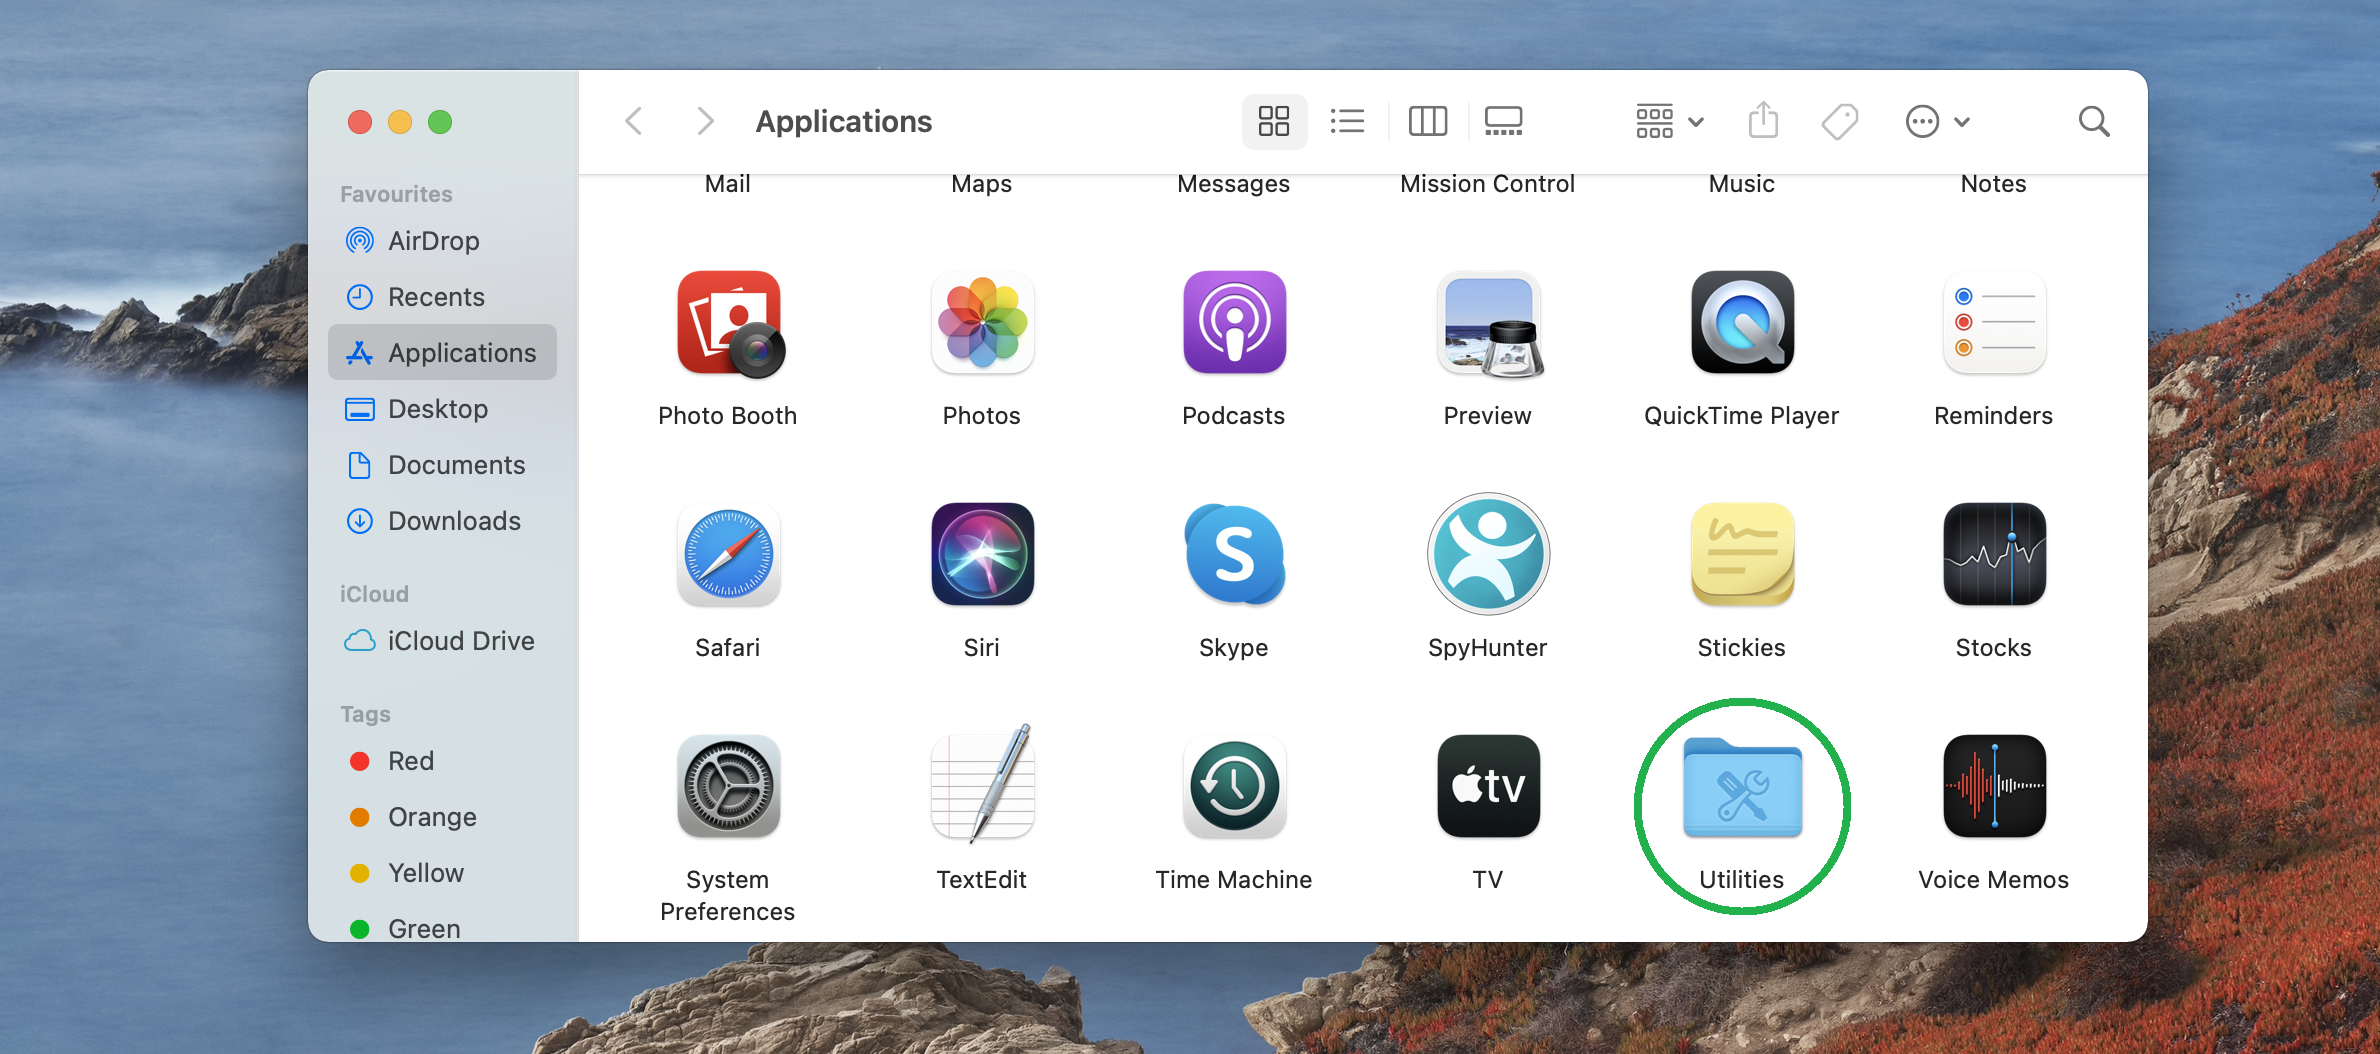
Task: Click the Share toolbar icon
Action: (1763, 120)
